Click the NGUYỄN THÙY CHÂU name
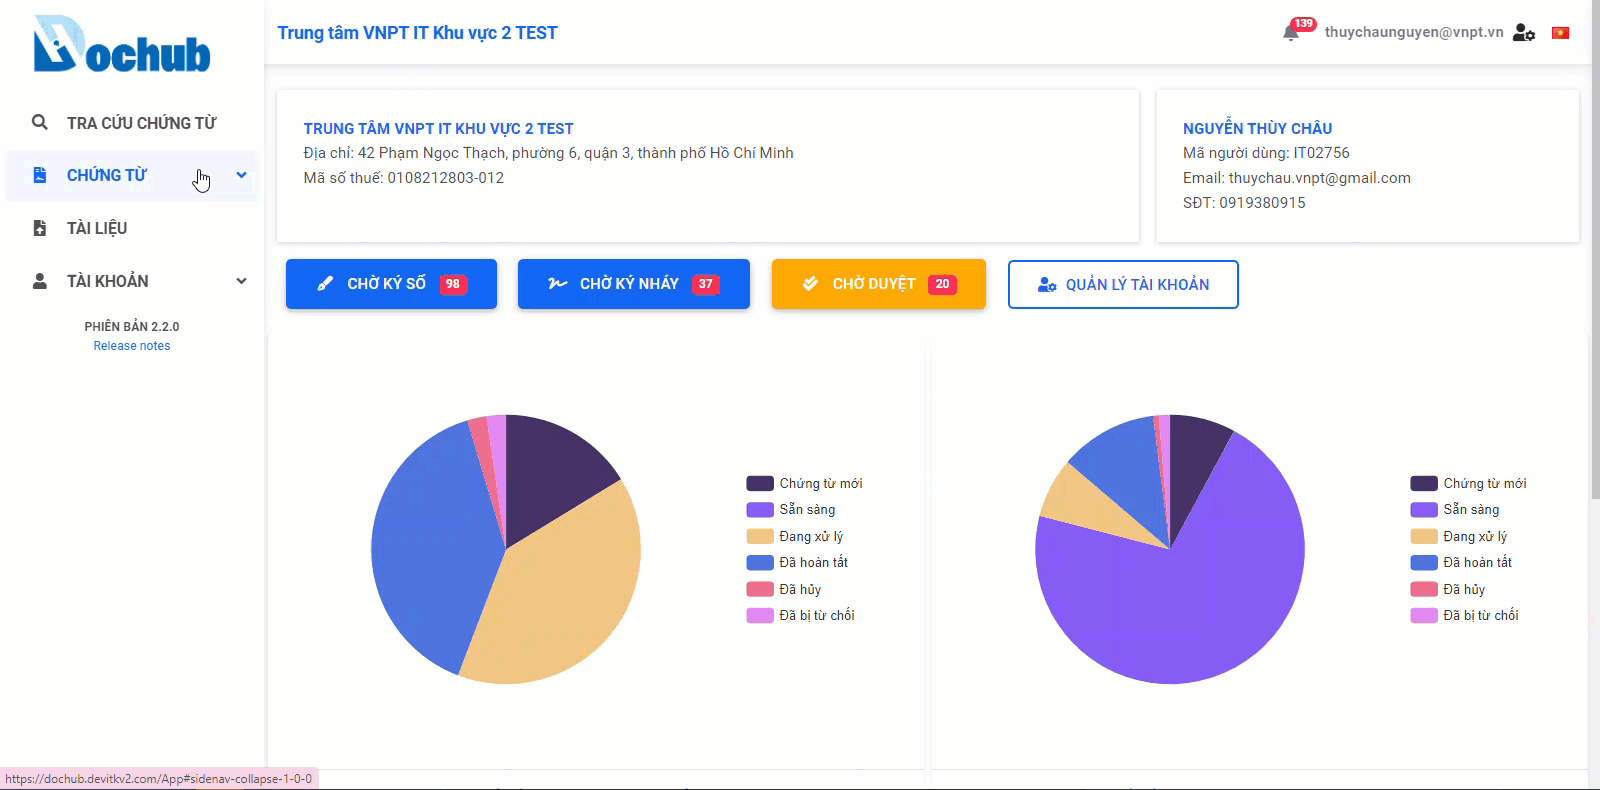Viewport: 1600px width, 790px height. point(1257,129)
